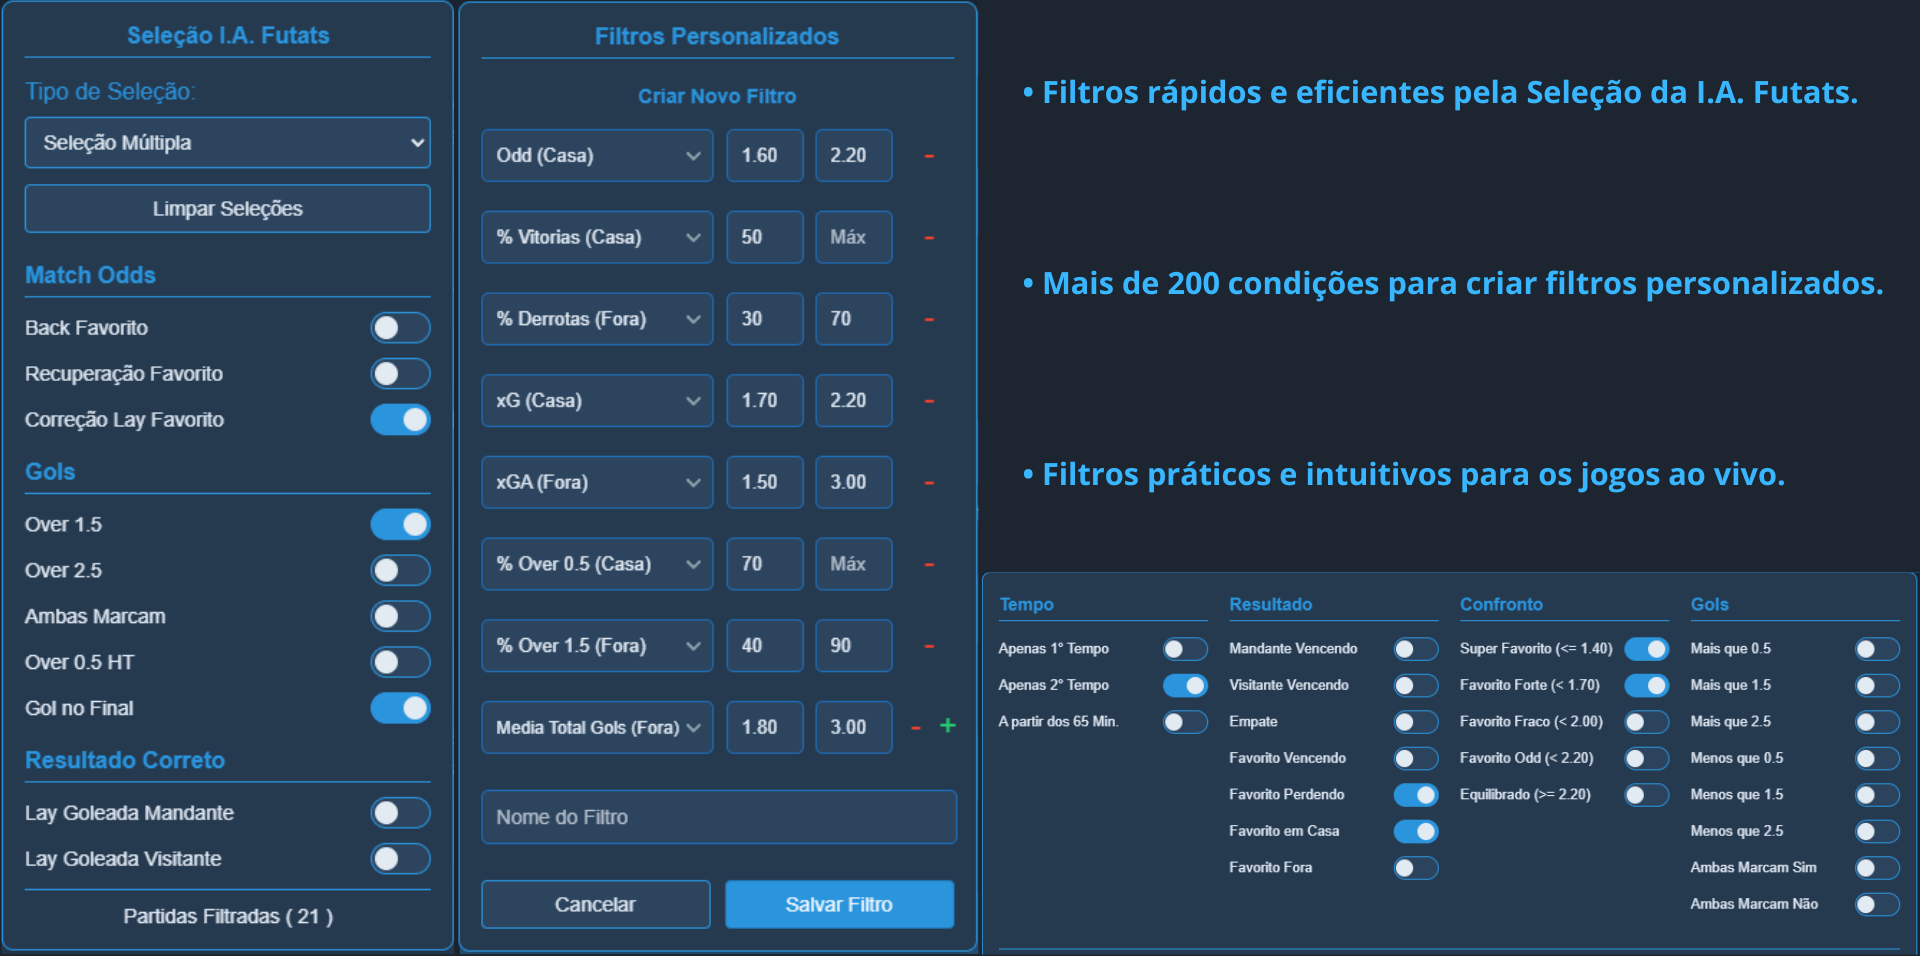
Task: Edit Odd (Casa) minimum value 1.60
Action: pos(765,156)
